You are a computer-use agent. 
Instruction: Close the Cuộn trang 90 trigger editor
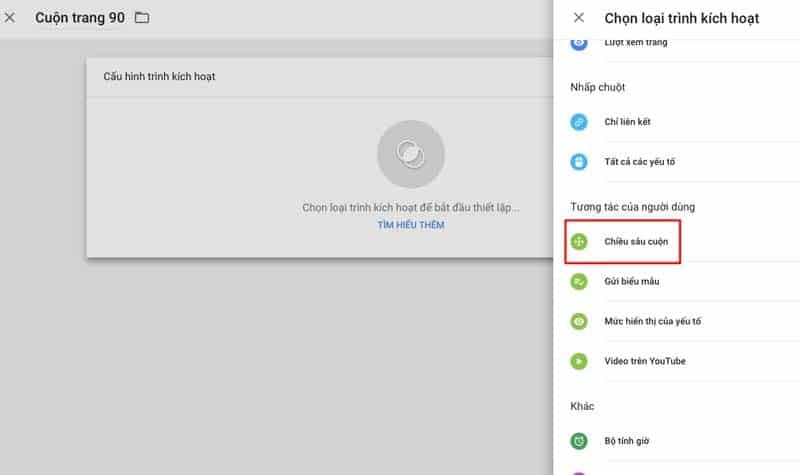pos(10,18)
